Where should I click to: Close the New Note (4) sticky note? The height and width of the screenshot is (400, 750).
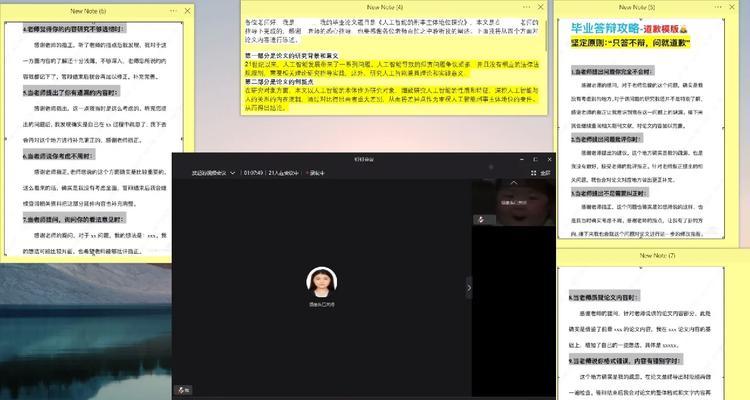point(540,7)
